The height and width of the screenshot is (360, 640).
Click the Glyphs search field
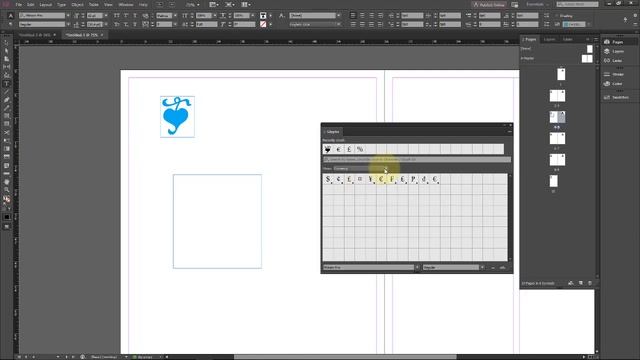(417, 160)
